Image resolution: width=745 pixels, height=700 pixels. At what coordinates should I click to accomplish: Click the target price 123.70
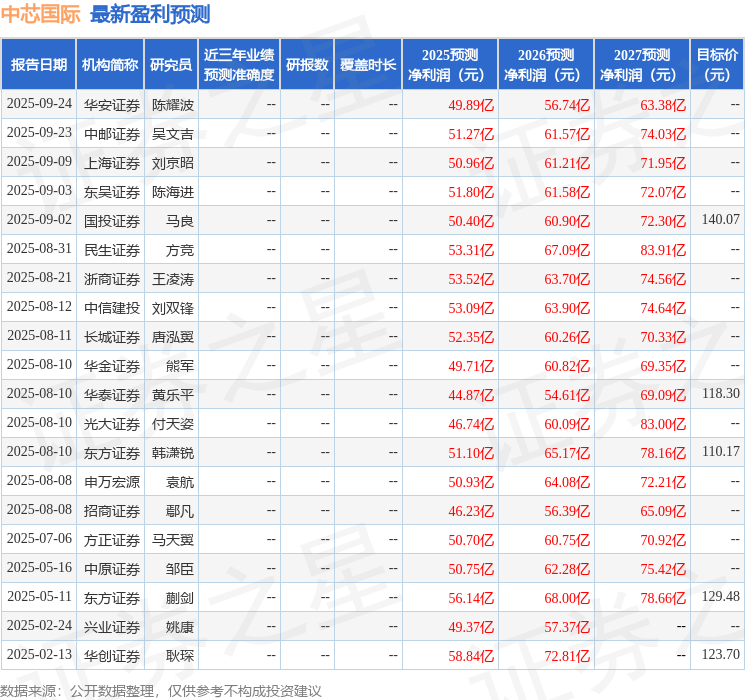coord(721,654)
